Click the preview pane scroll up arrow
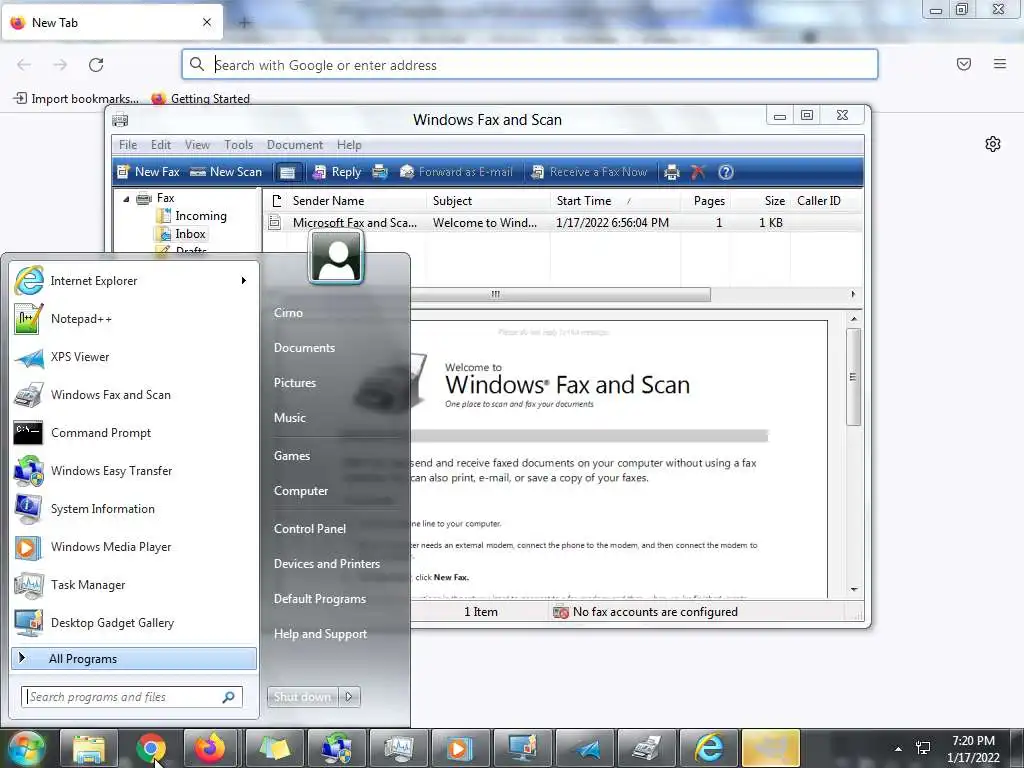The height and width of the screenshot is (768, 1024). coord(854,319)
